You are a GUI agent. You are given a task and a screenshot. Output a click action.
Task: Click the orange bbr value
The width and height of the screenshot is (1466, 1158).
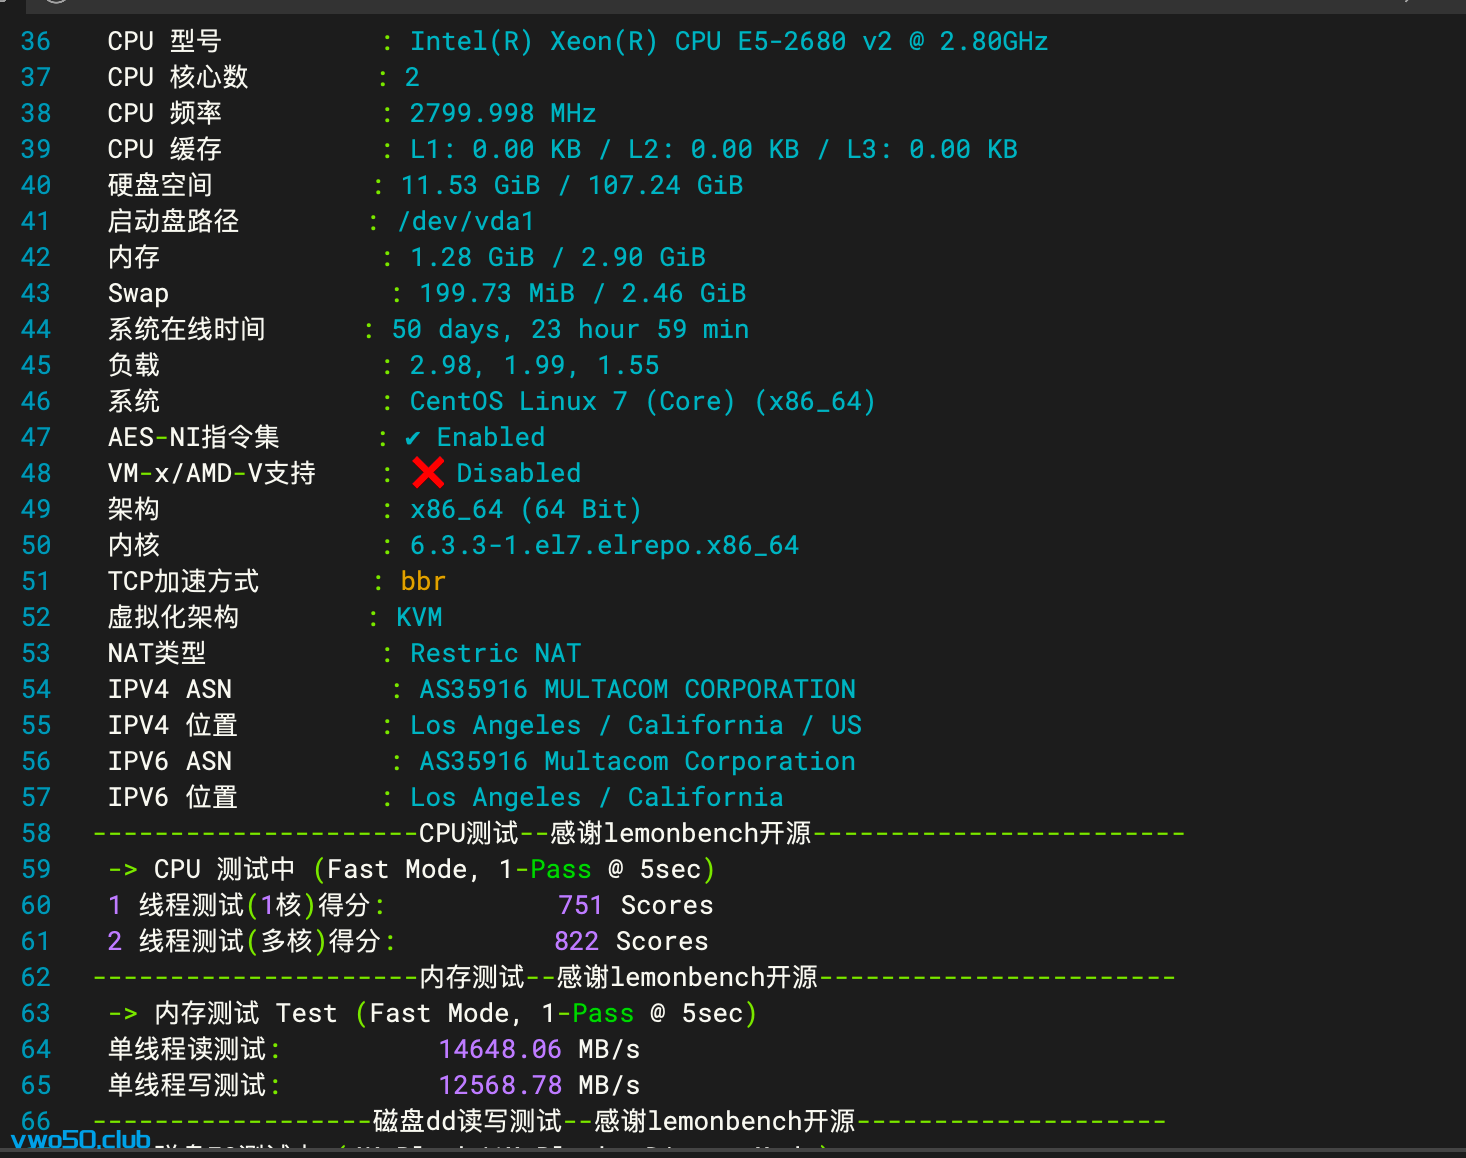pos(423,582)
